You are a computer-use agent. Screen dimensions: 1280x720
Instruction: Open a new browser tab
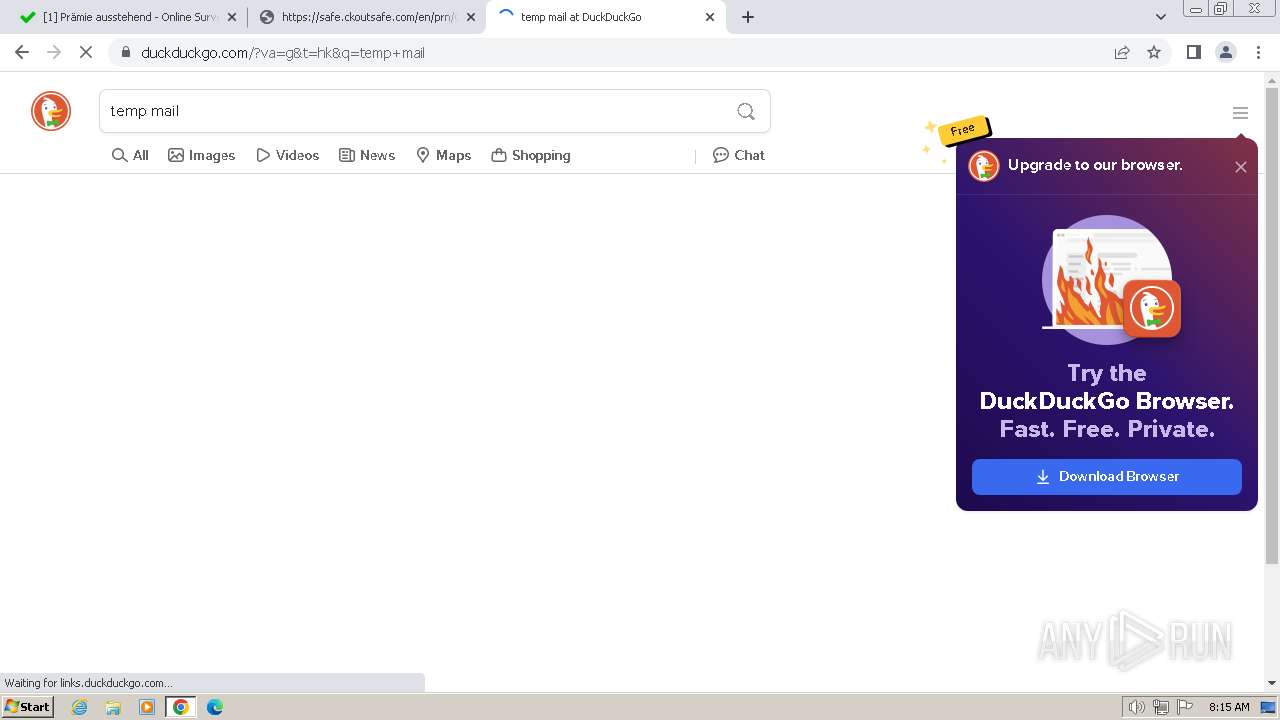coord(748,17)
